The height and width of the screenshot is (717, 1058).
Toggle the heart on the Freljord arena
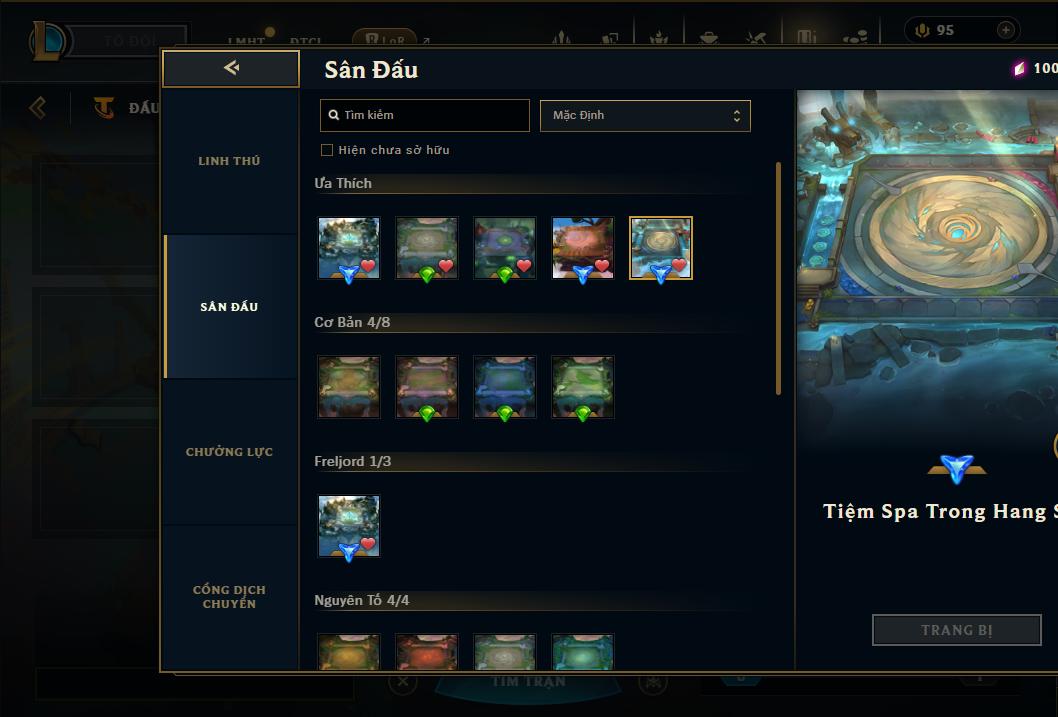pyautogui.click(x=368, y=544)
